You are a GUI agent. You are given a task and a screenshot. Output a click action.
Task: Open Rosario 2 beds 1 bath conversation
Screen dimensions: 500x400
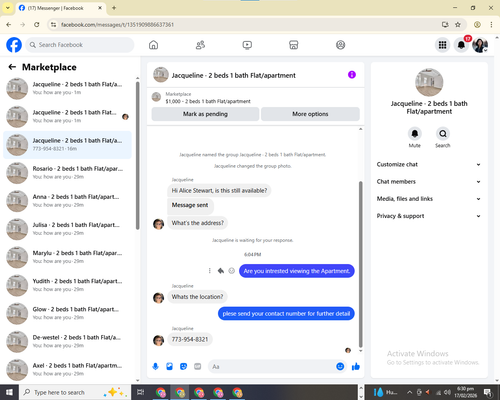pyautogui.click(x=67, y=173)
